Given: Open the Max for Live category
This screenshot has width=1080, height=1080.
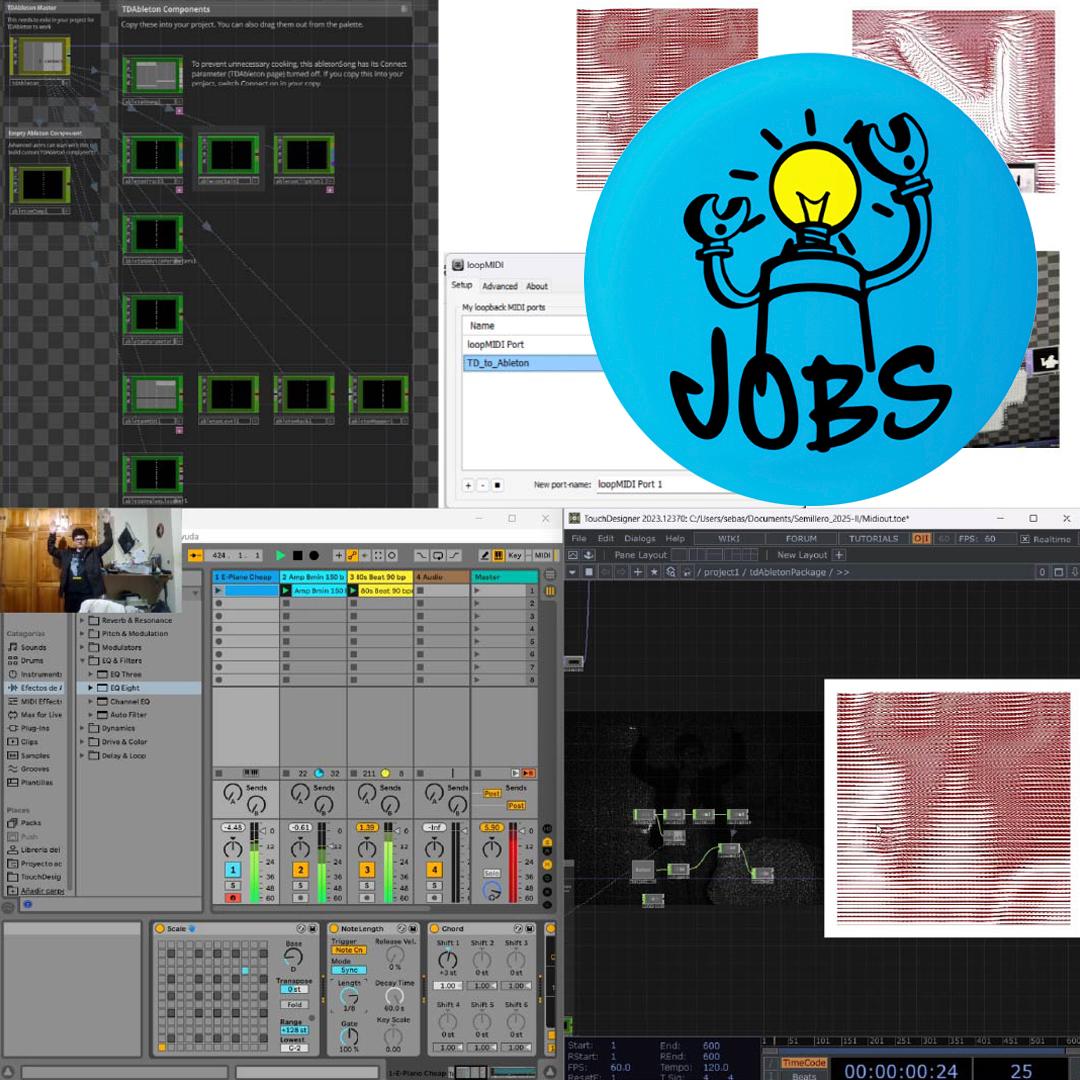Looking at the screenshot, I should 34,714.
